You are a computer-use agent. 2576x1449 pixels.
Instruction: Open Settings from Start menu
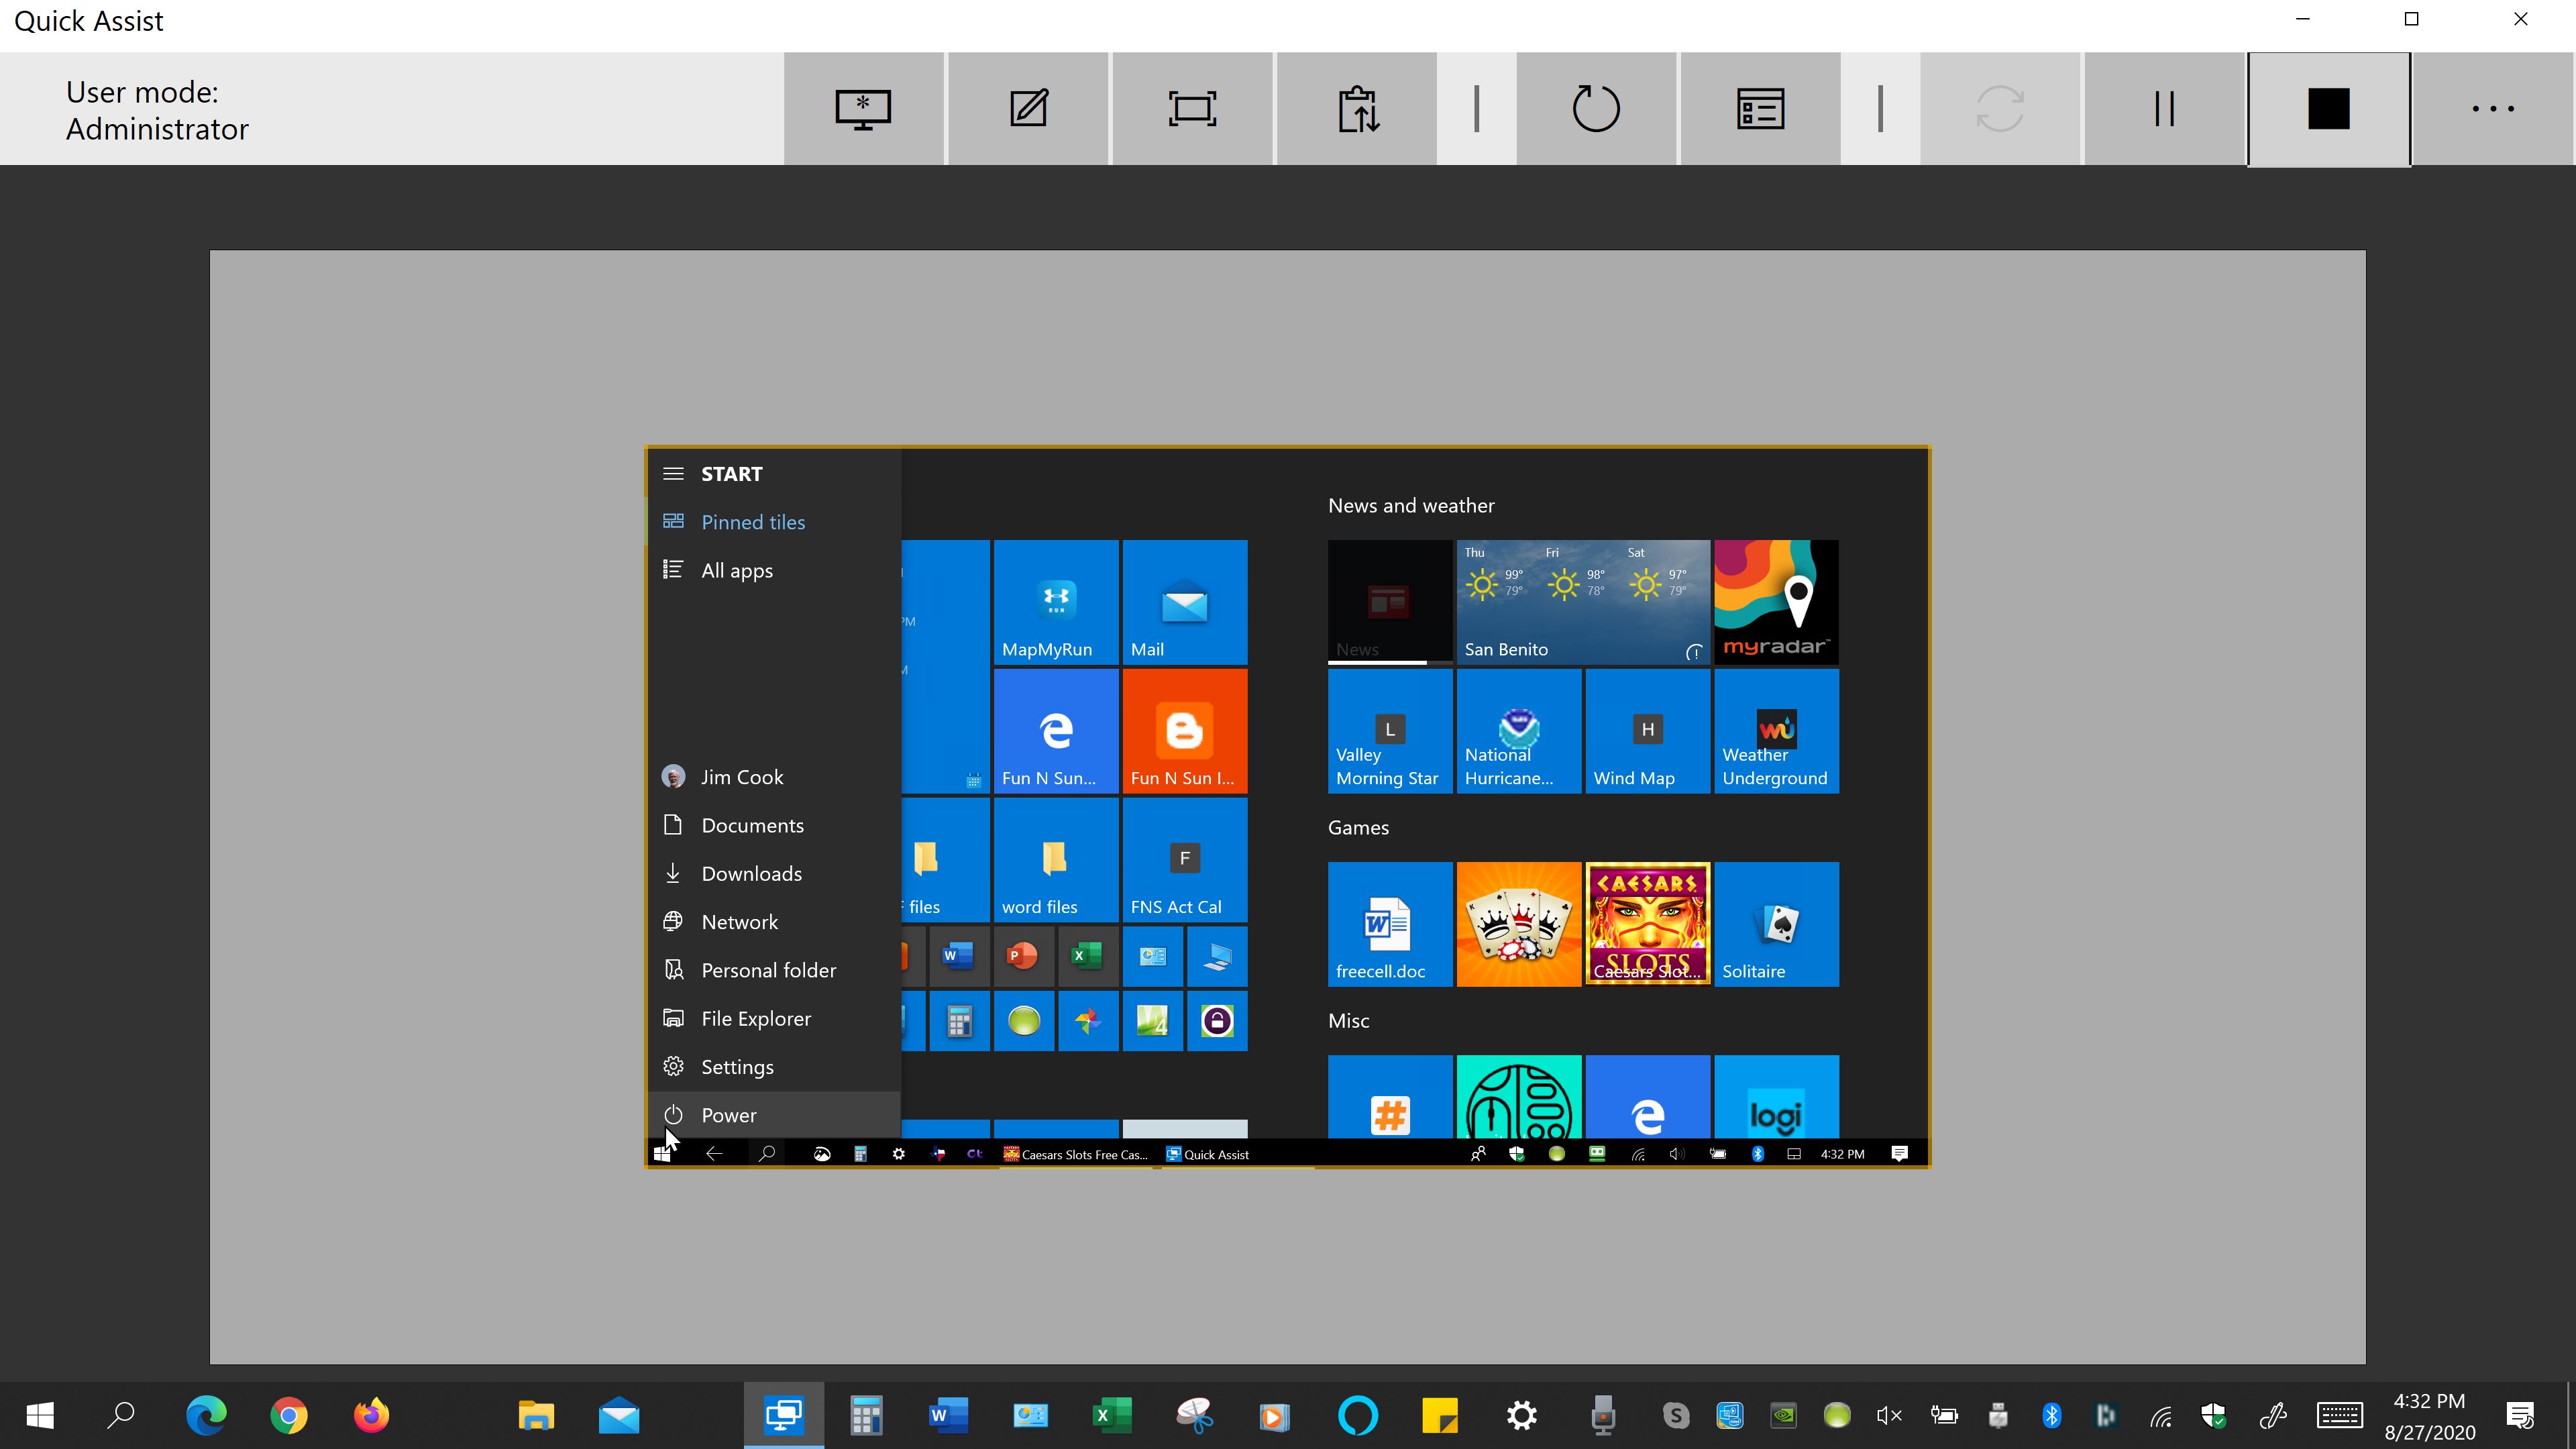(736, 1065)
